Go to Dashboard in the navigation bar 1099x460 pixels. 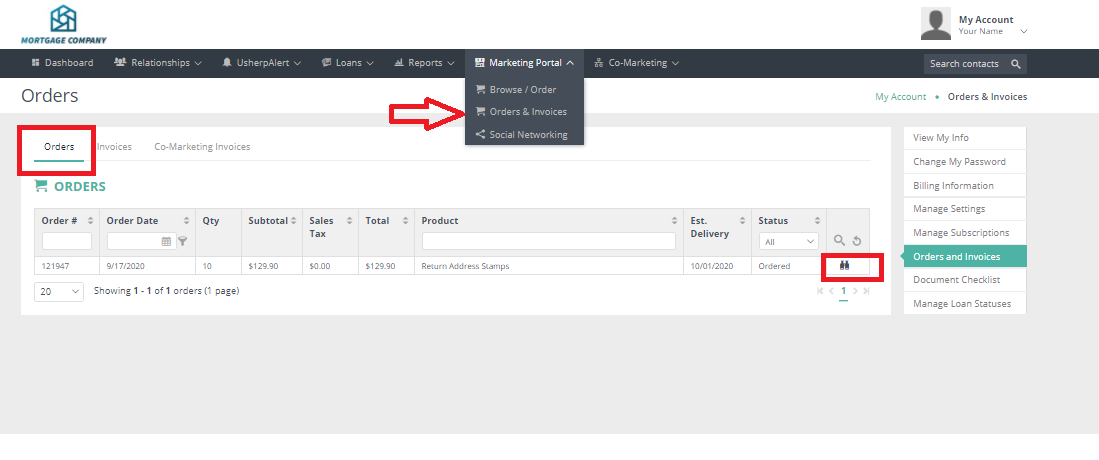point(62,63)
